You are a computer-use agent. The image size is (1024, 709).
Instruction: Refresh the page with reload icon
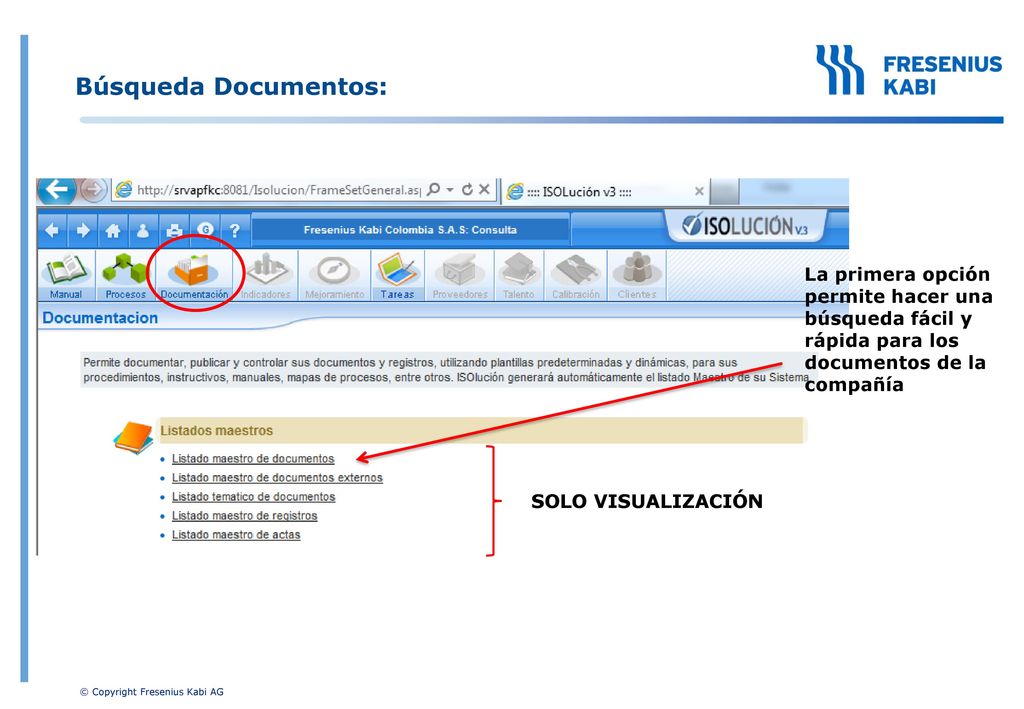click(467, 189)
